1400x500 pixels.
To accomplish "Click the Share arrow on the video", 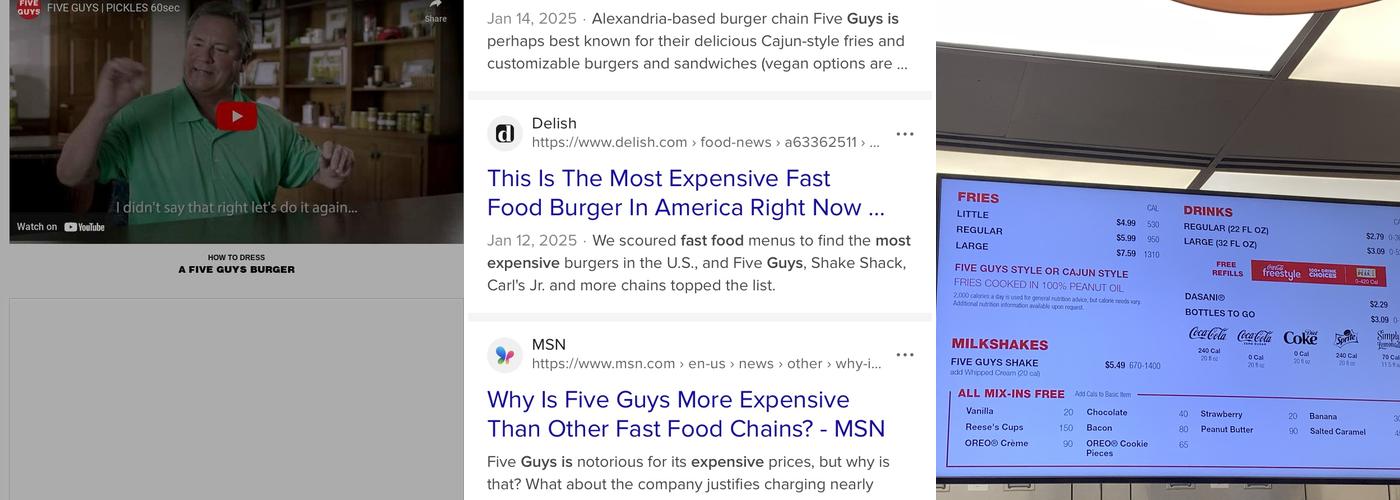I will [x=435, y=10].
